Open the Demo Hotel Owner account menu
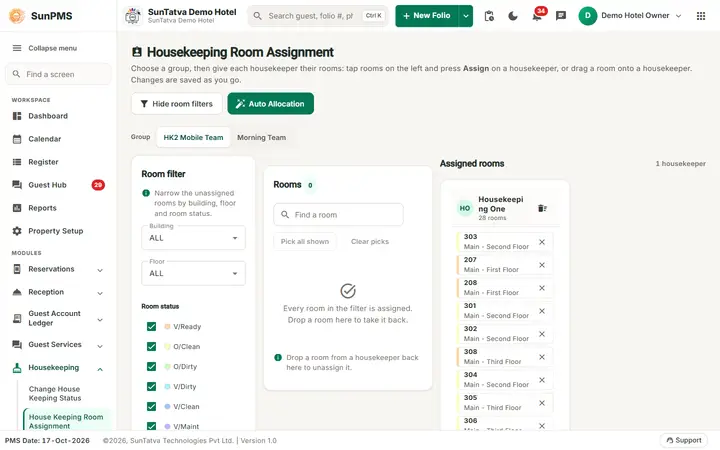 click(630, 16)
